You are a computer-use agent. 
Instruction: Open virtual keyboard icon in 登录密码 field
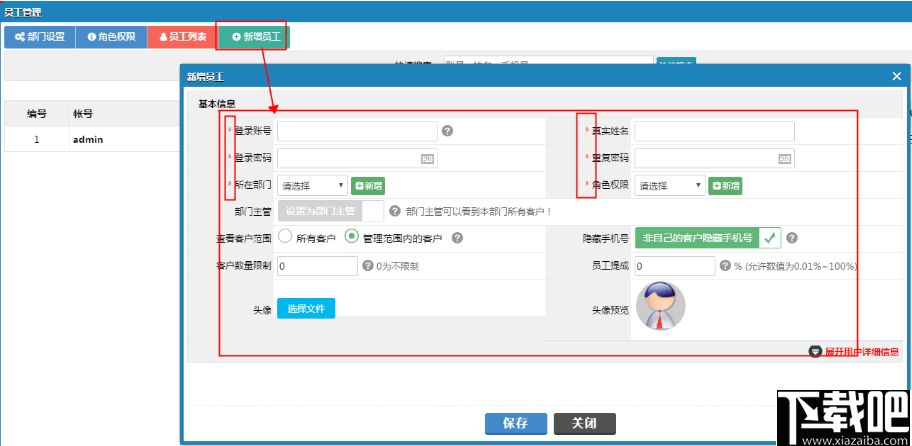tap(428, 159)
